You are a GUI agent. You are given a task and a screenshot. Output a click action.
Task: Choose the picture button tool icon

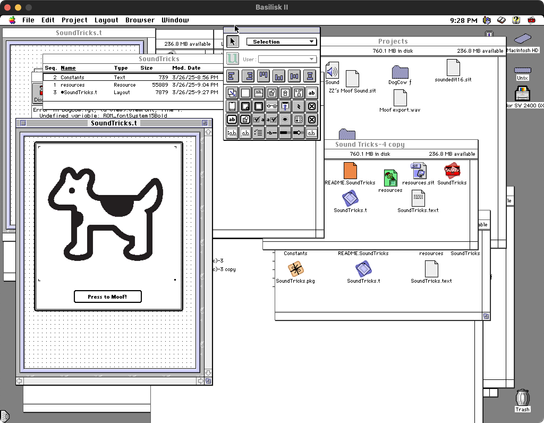coord(245,120)
